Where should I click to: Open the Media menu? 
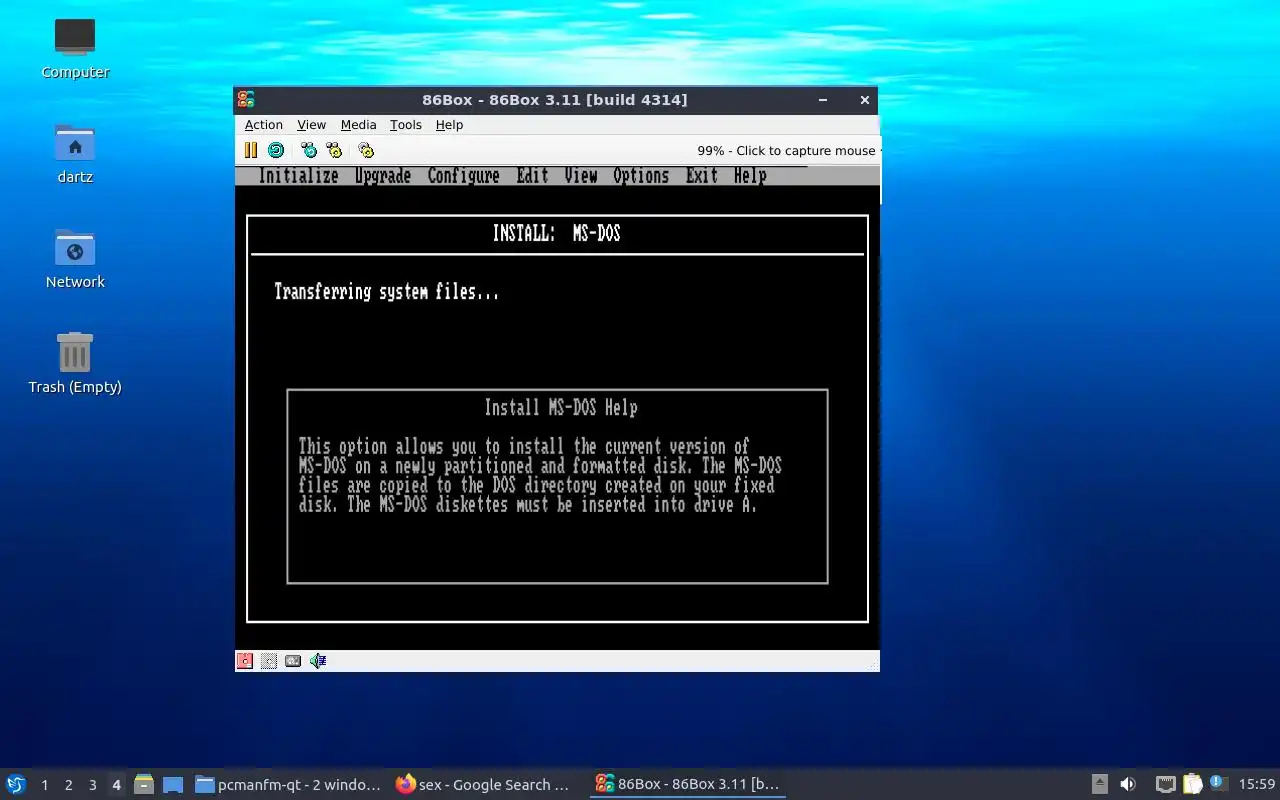(358, 125)
